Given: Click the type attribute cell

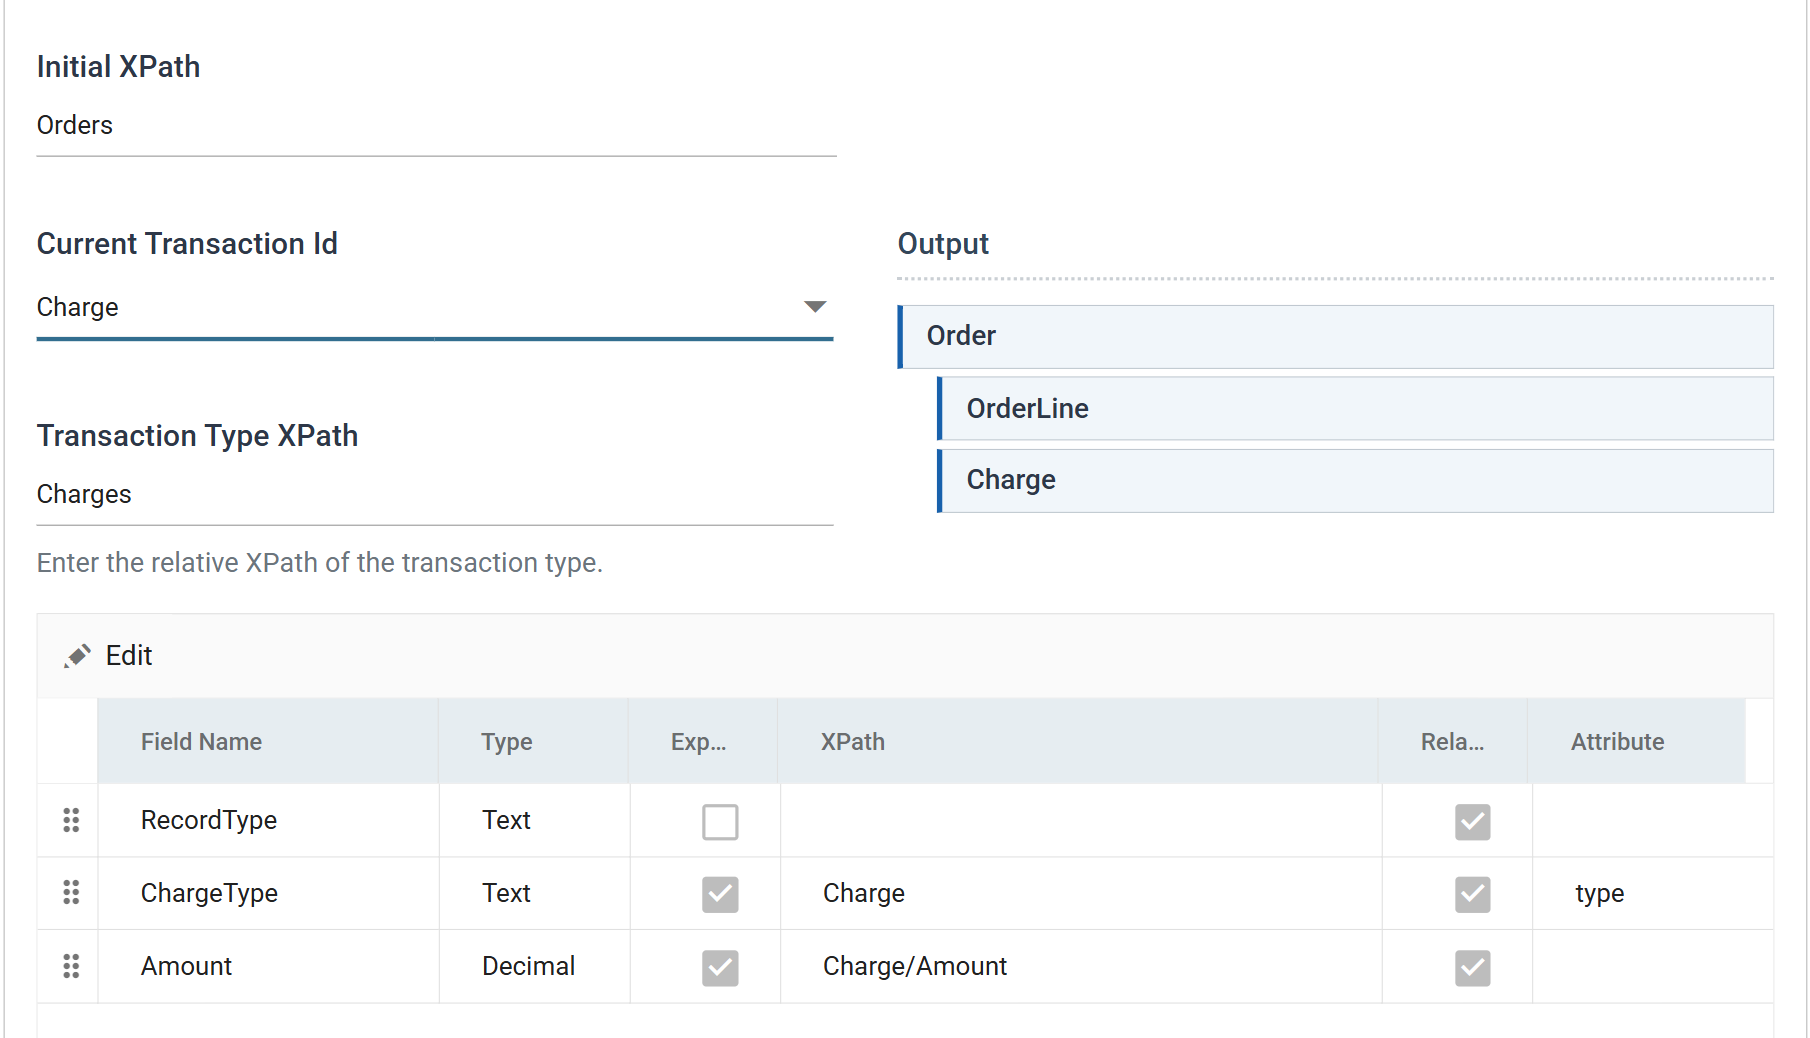Looking at the screenshot, I should coord(1652,893).
